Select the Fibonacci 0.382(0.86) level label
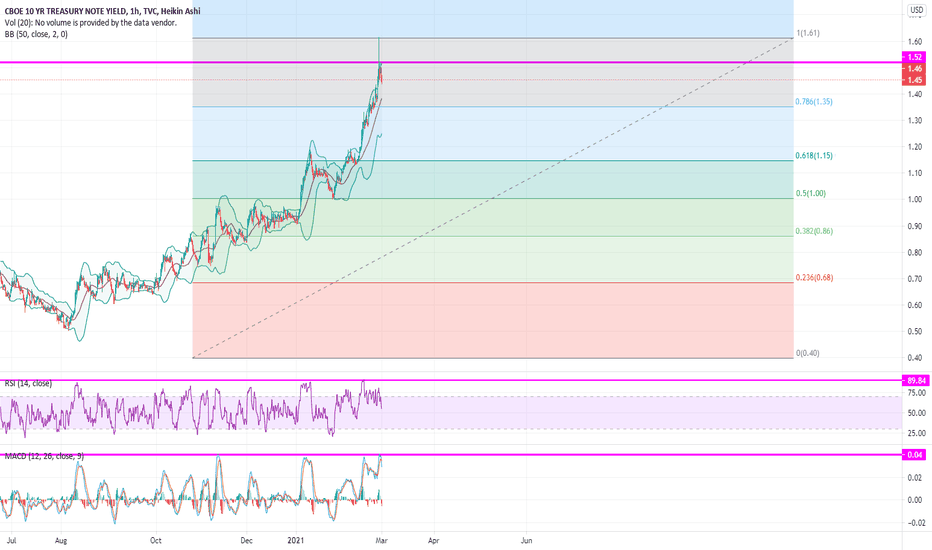Image resolution: width=932 pixels, height=550 pixels. point(814,231)
